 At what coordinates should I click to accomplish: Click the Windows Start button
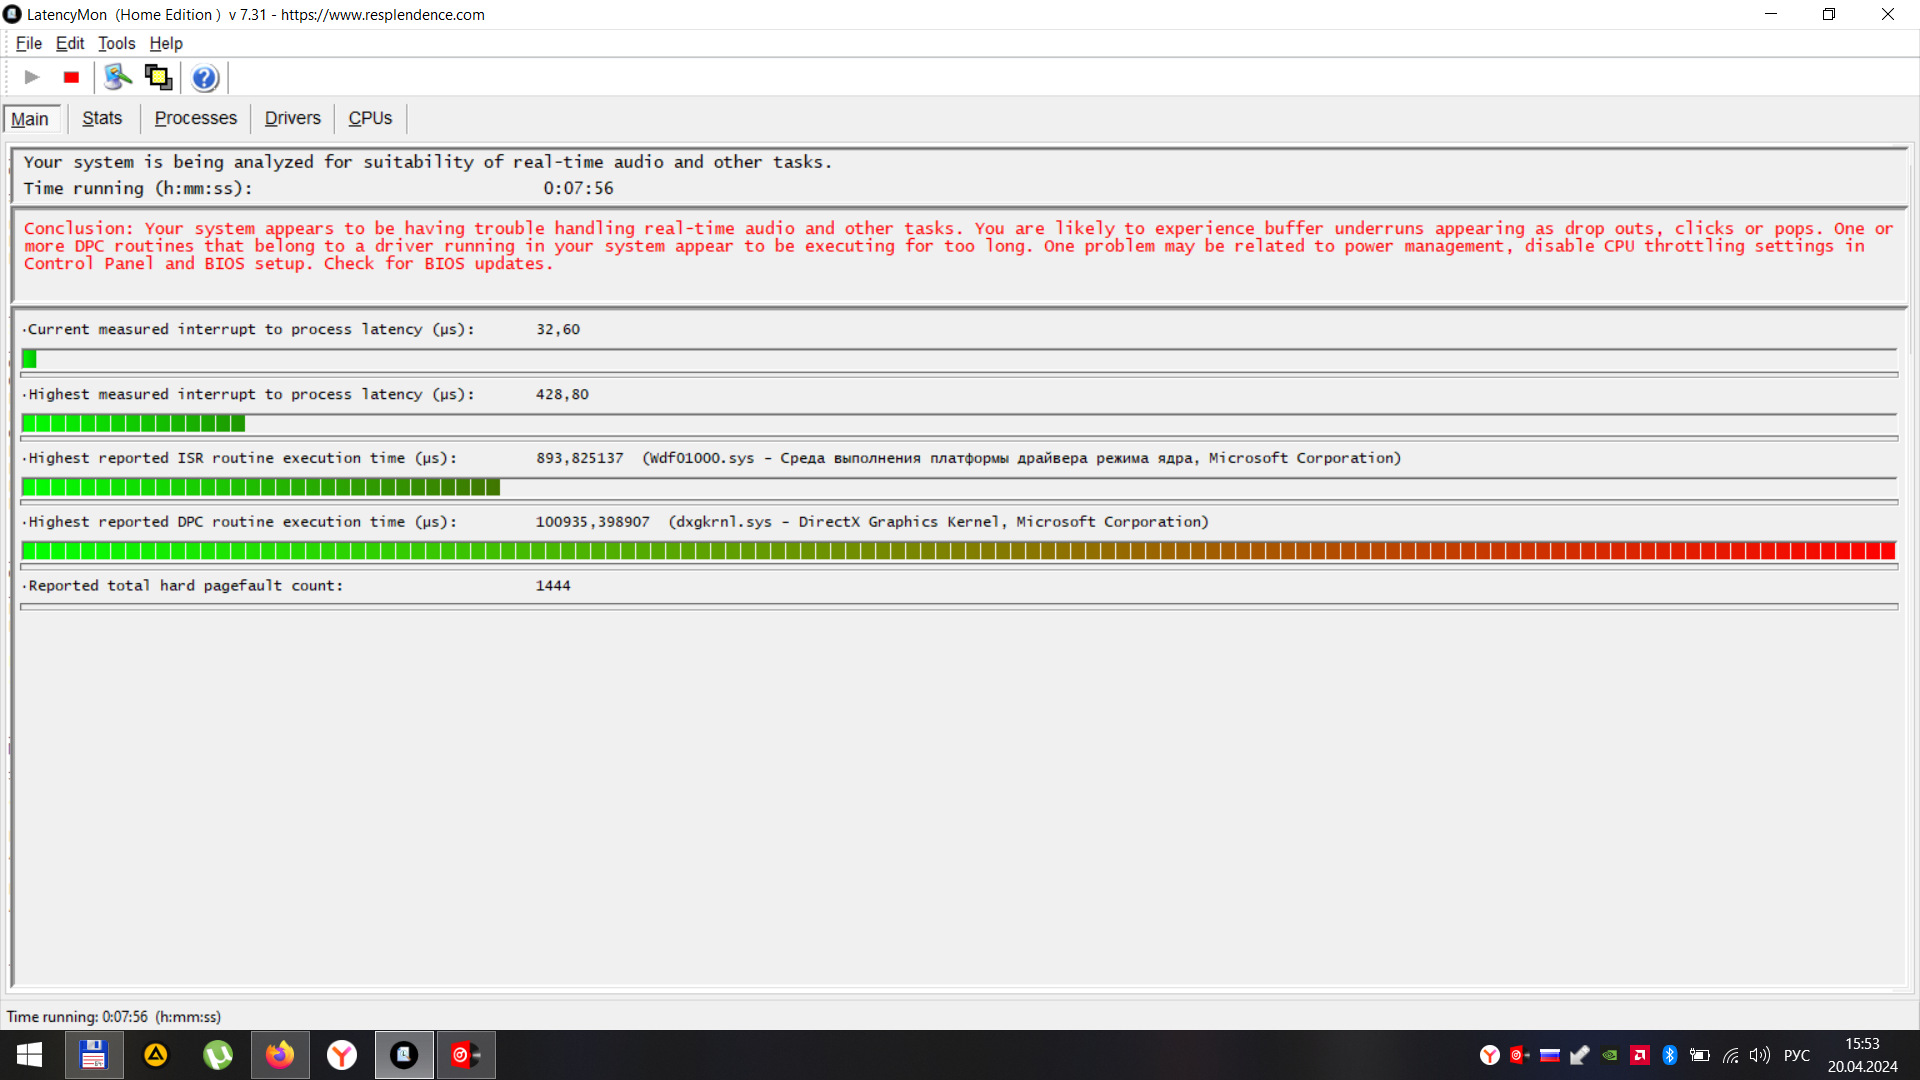(29, 1055)
